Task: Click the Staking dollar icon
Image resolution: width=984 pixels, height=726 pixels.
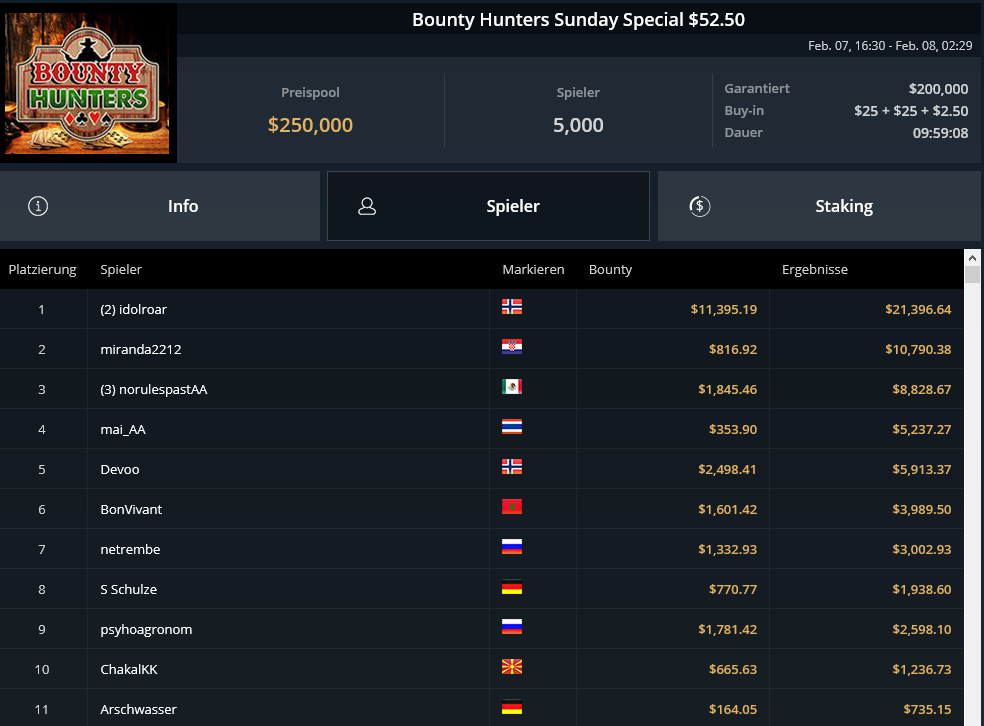Action: [700, 206]
